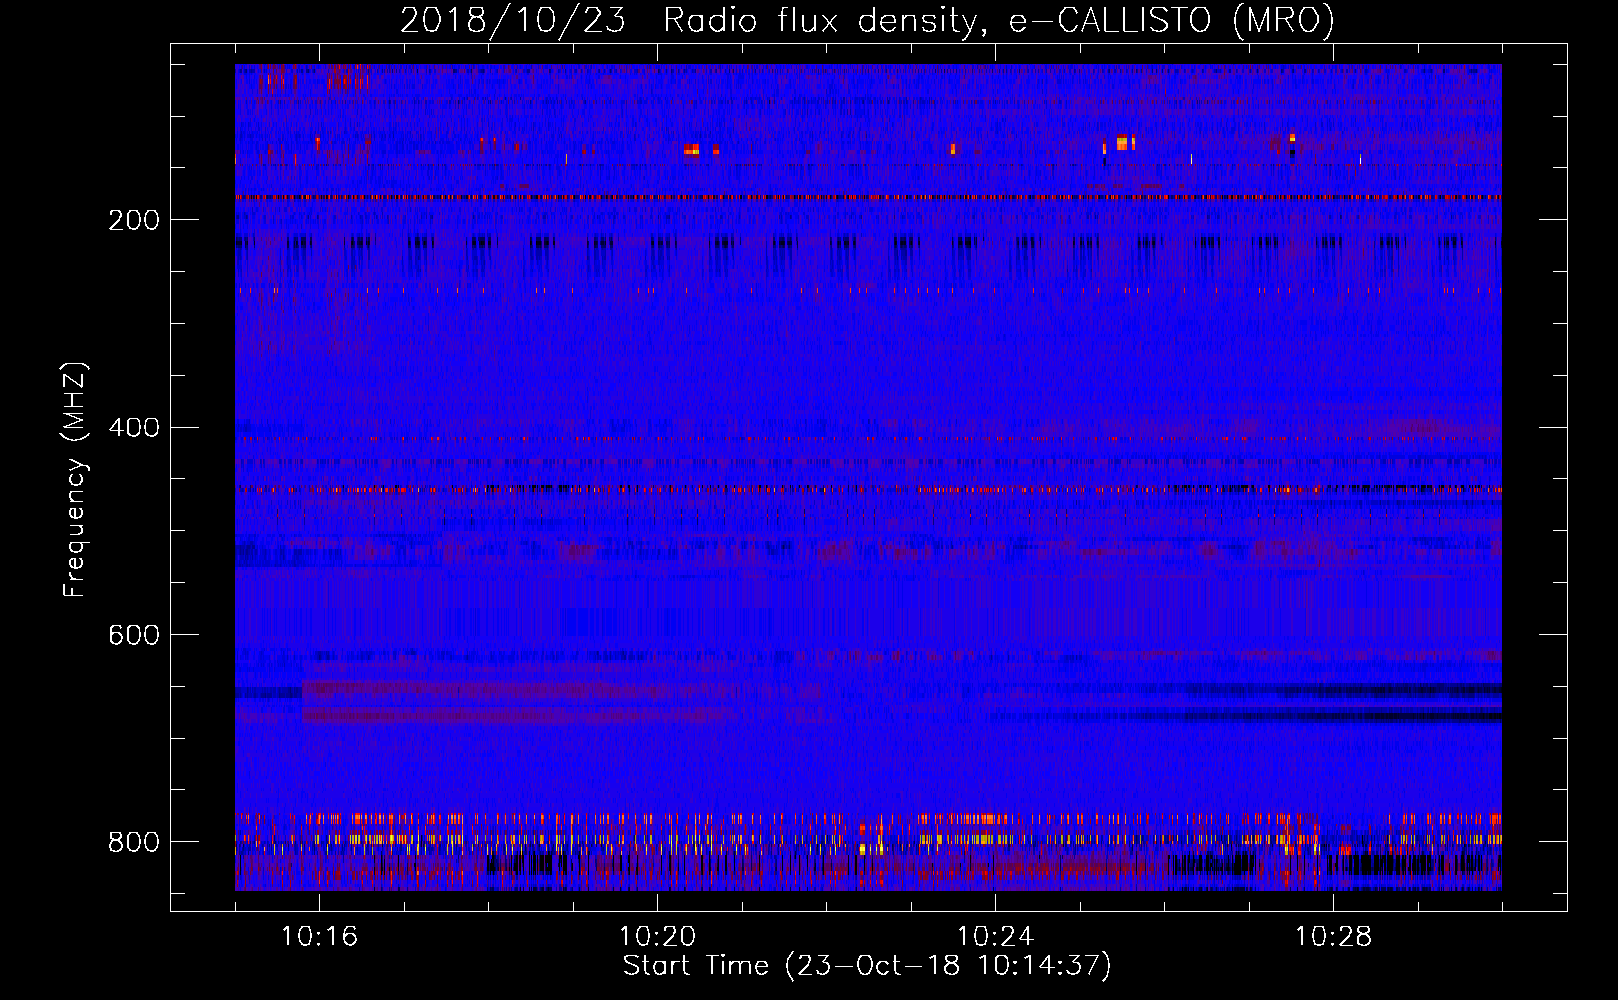Click the '10:28' time tick label

coord(1333,936)
